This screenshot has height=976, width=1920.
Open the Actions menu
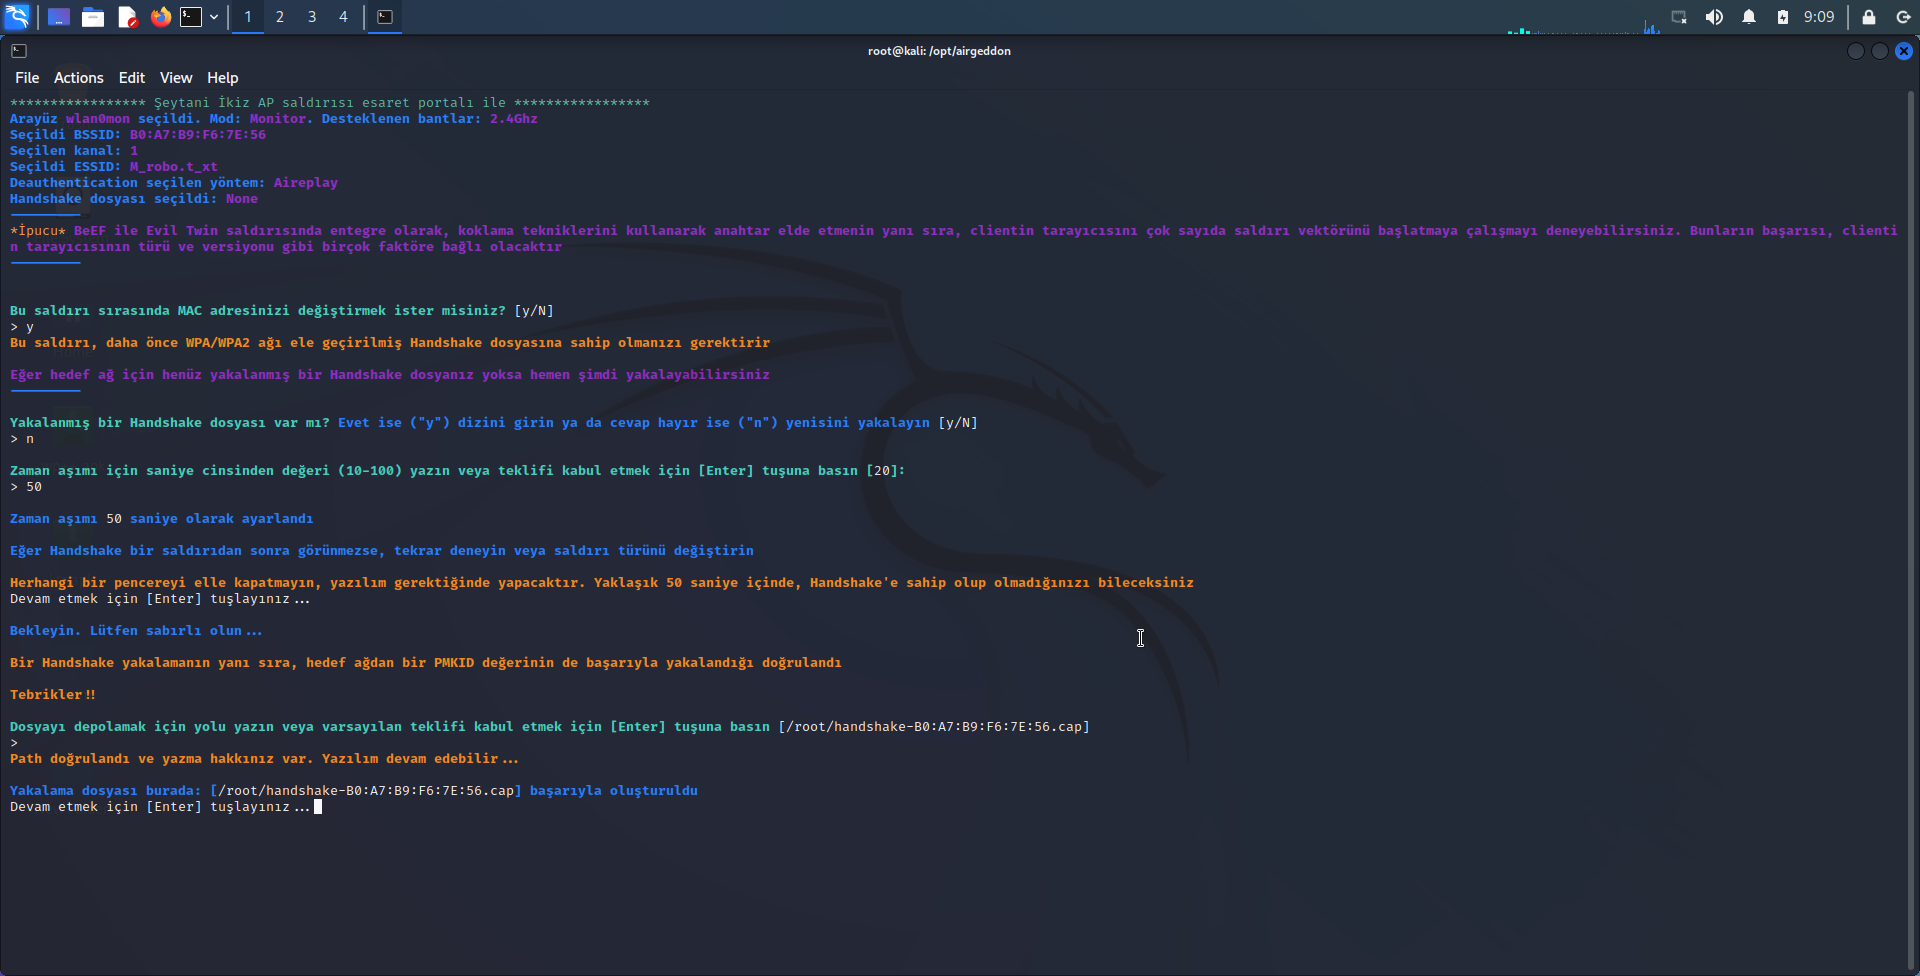tap(79, 78)
